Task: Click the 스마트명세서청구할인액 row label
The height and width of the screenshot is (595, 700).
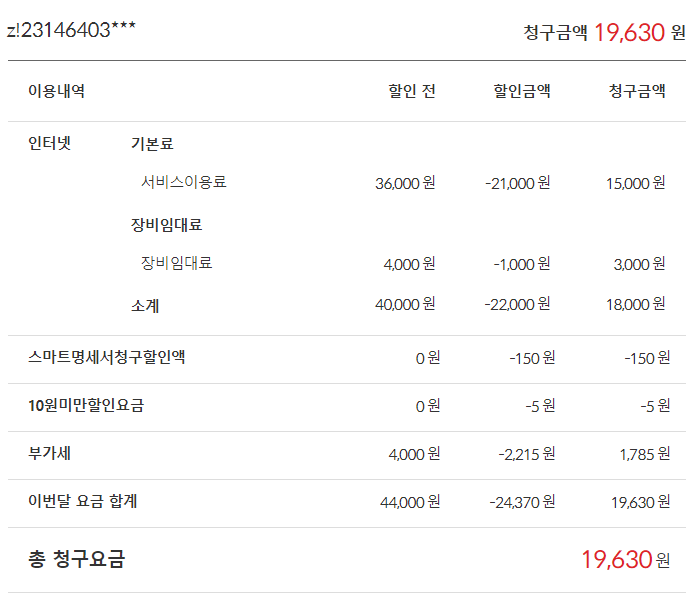Action: pos(107,357)
